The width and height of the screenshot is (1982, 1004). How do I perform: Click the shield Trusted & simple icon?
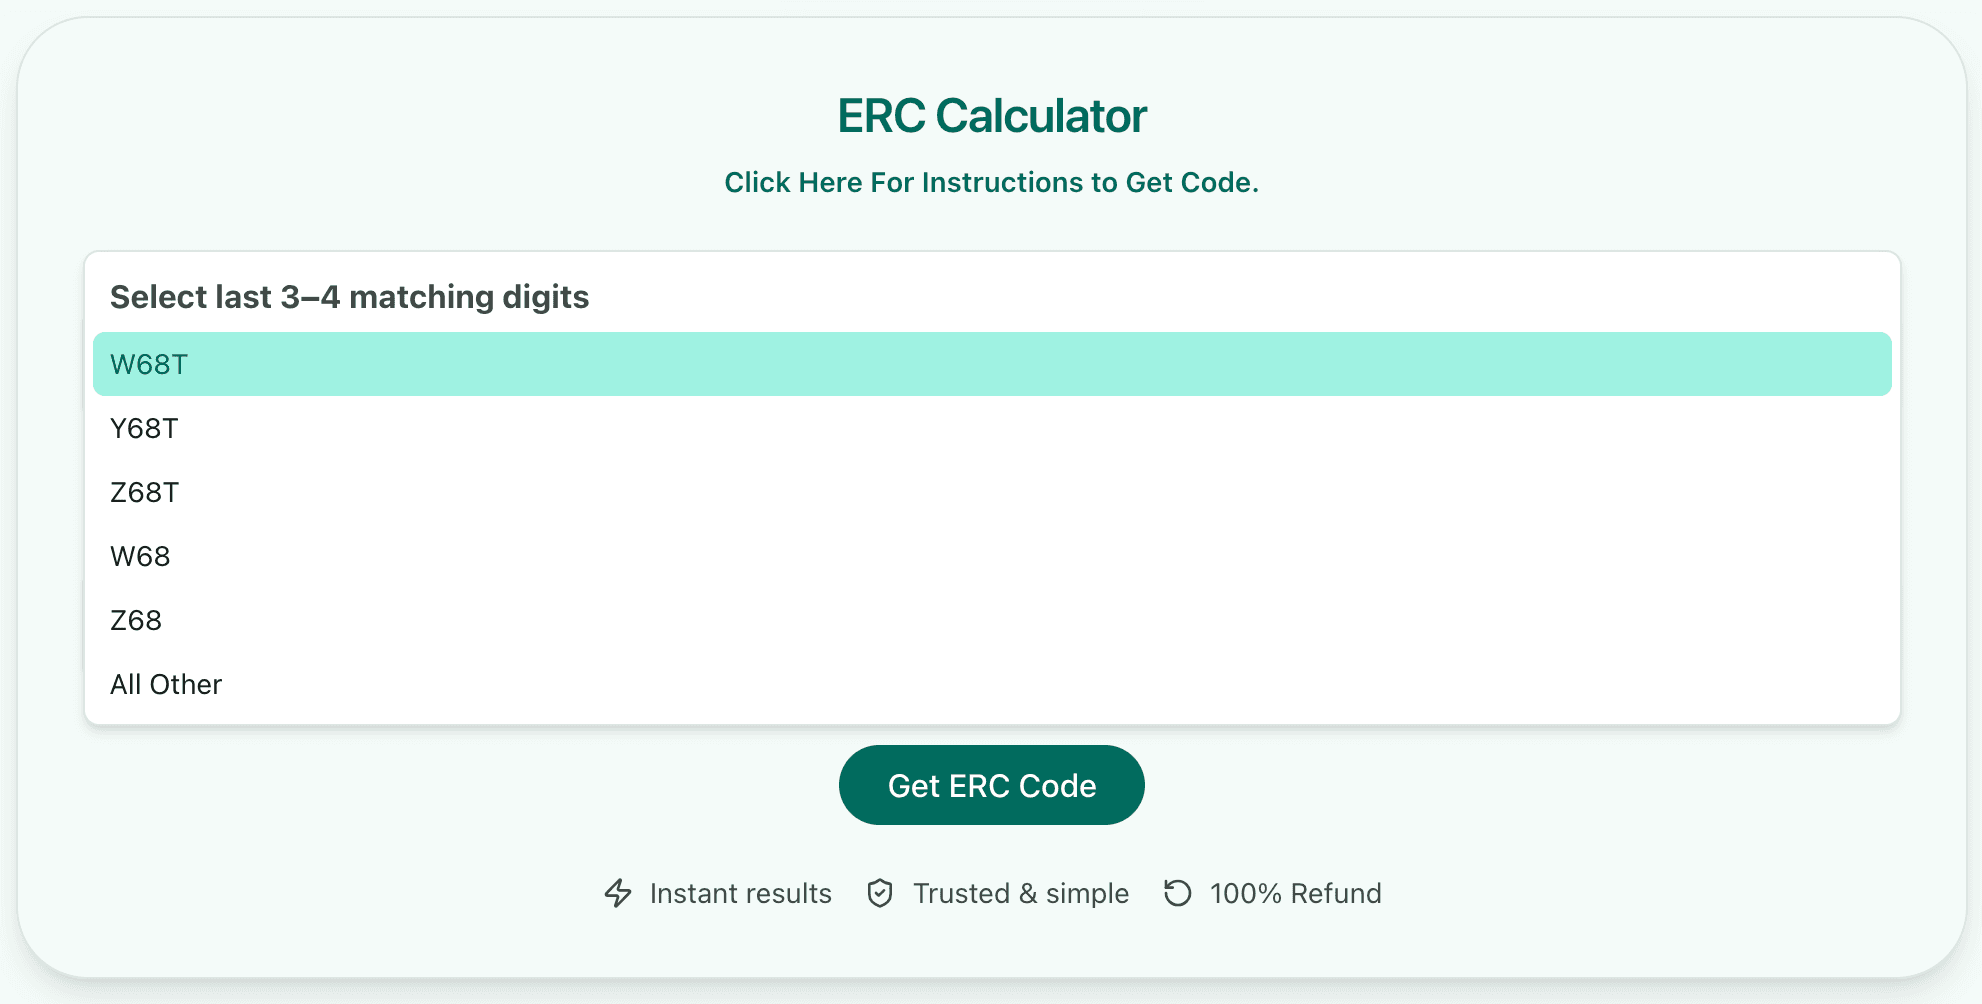point(879,893)
